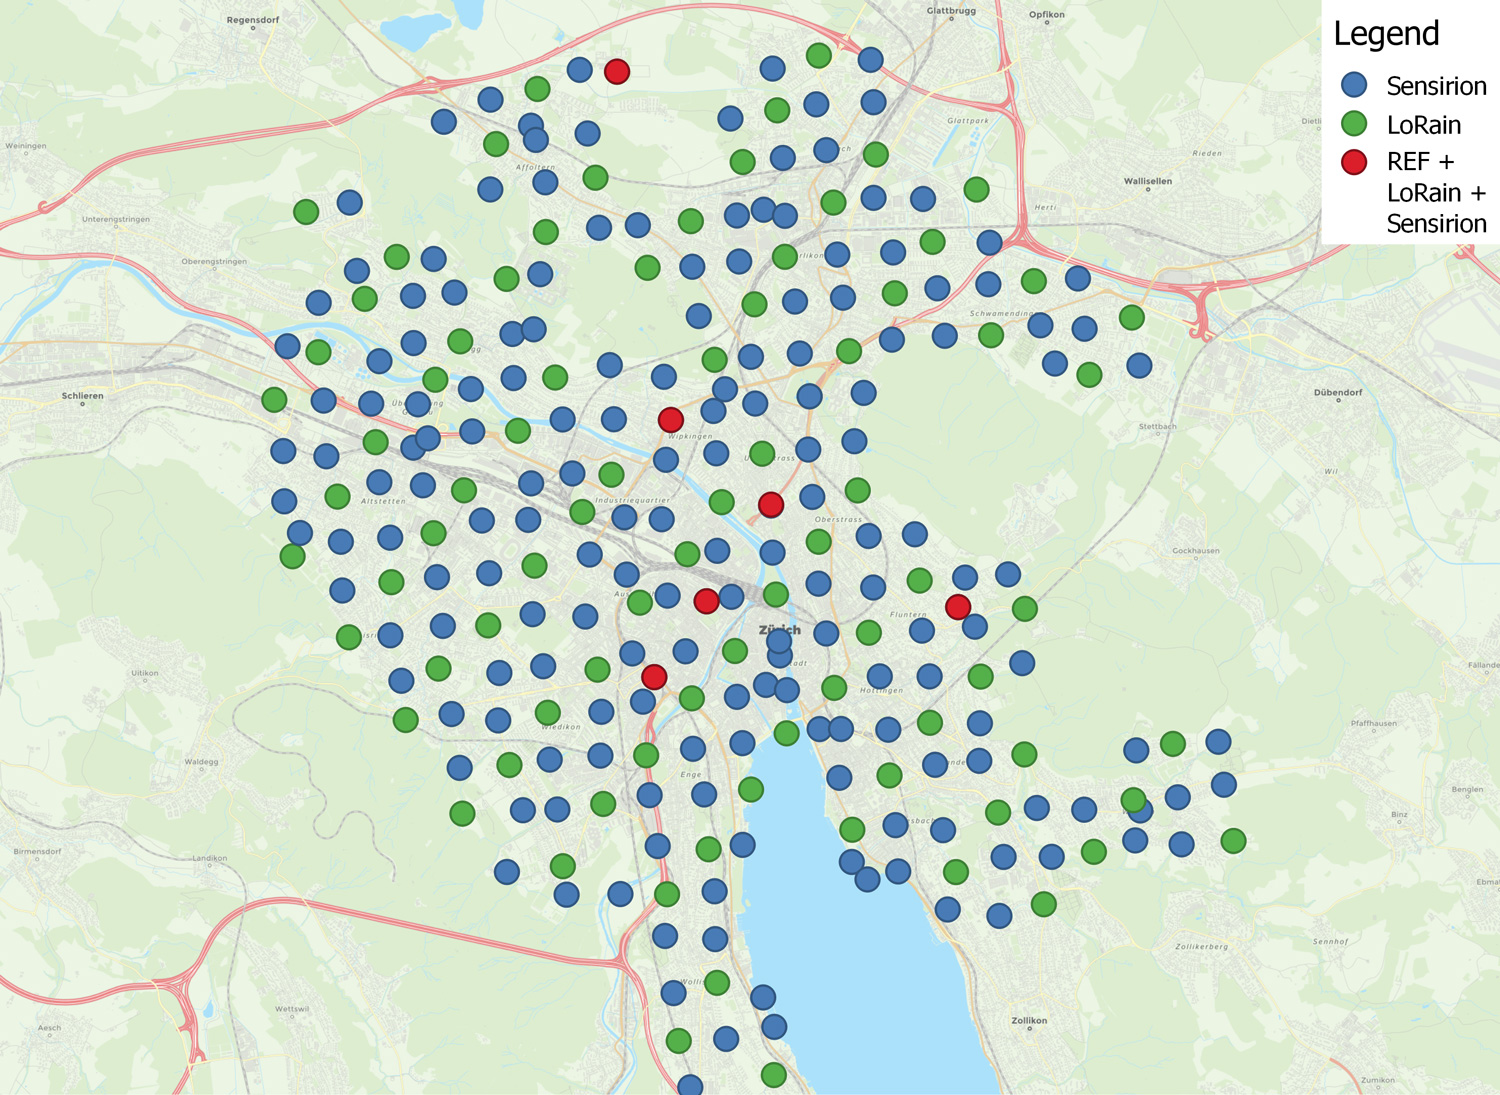Click the Oberengstringen label
Image resolution: width=1500 pixels, height=1095 pixels.
pos(214,262)
